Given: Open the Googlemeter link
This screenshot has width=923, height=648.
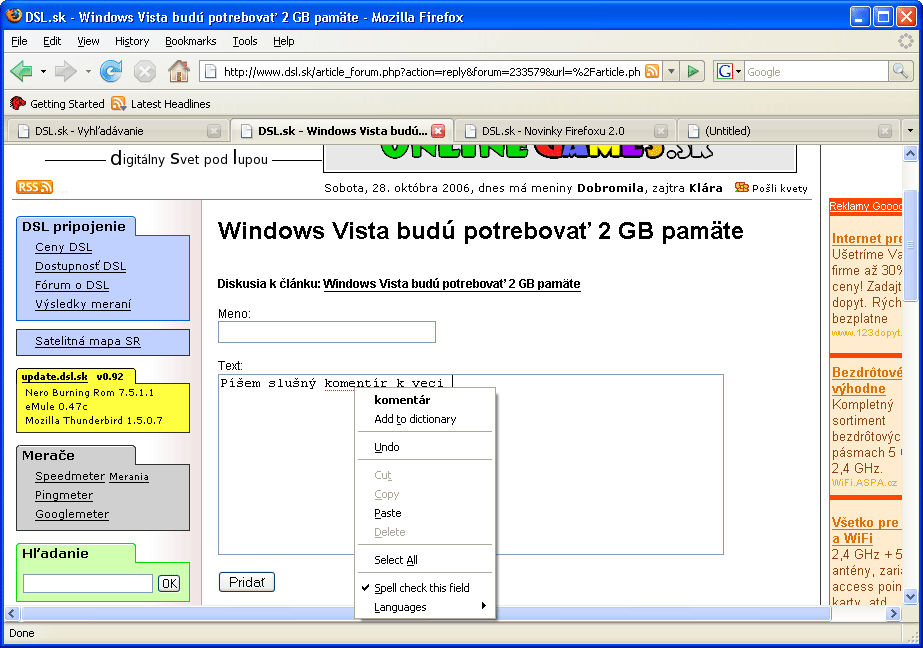Looking at the screenshot, I should point(72,514).
